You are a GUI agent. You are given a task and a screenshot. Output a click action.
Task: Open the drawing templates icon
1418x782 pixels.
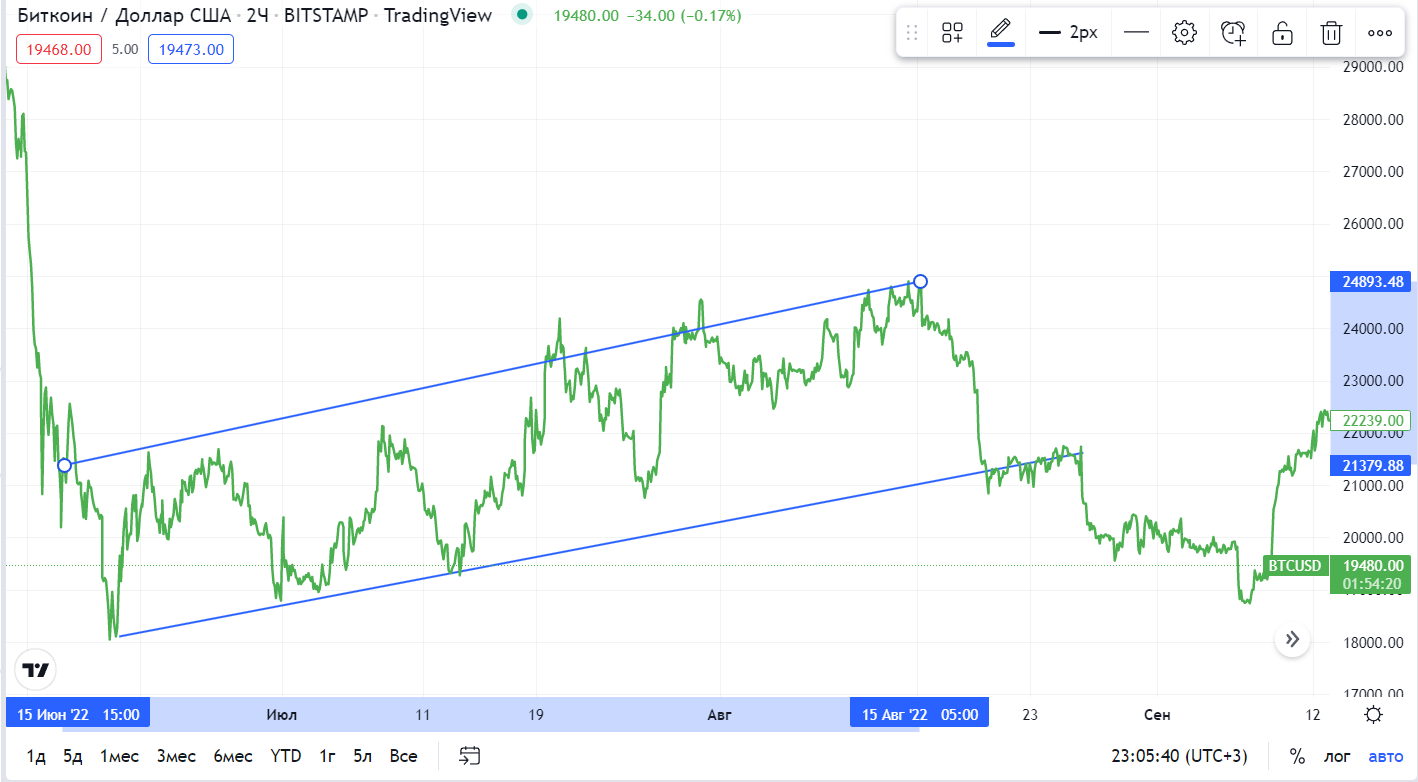[951, 33]
